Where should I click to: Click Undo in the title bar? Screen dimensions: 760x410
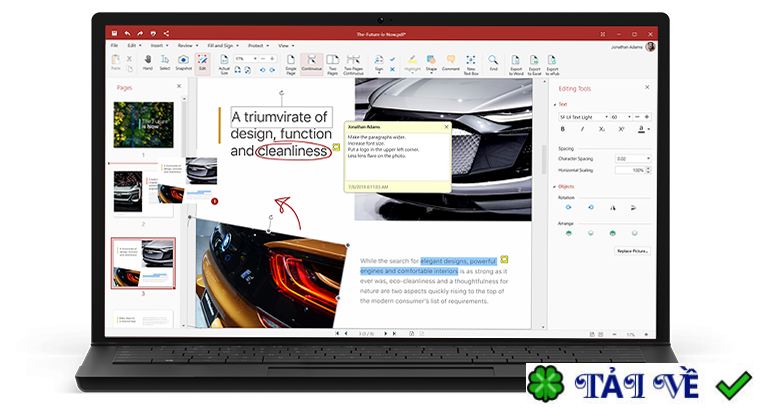pyautogui.click(x=127, y=33)
